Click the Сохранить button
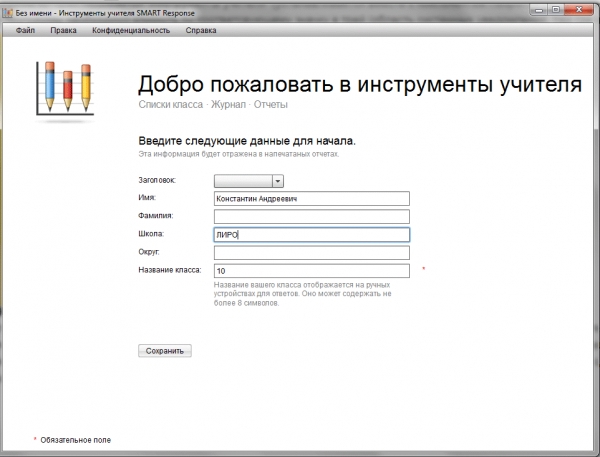This screenshot has width=600, height=457. [x=165, y=351]
